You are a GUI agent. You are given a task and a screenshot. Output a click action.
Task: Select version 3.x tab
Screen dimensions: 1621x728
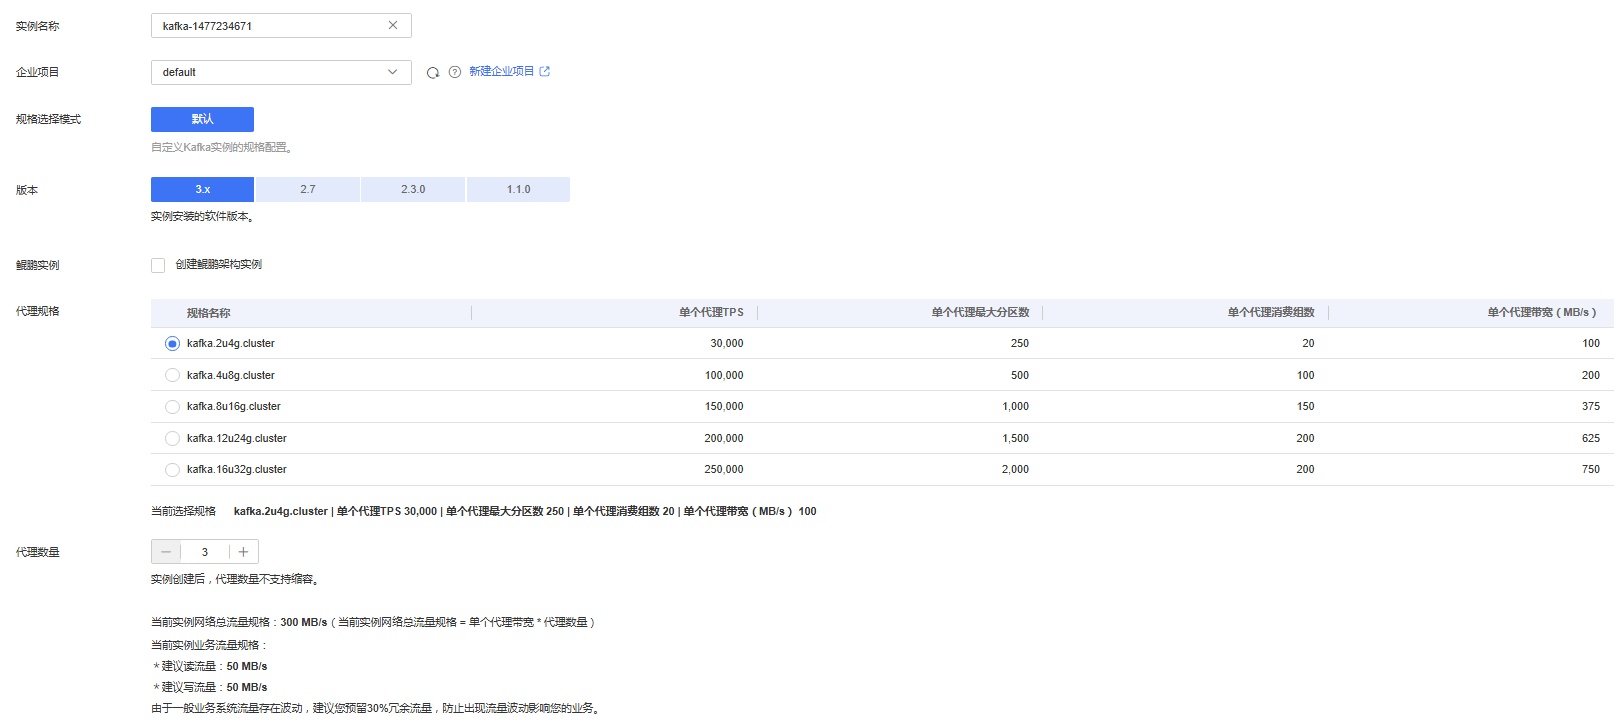[202, 190]
